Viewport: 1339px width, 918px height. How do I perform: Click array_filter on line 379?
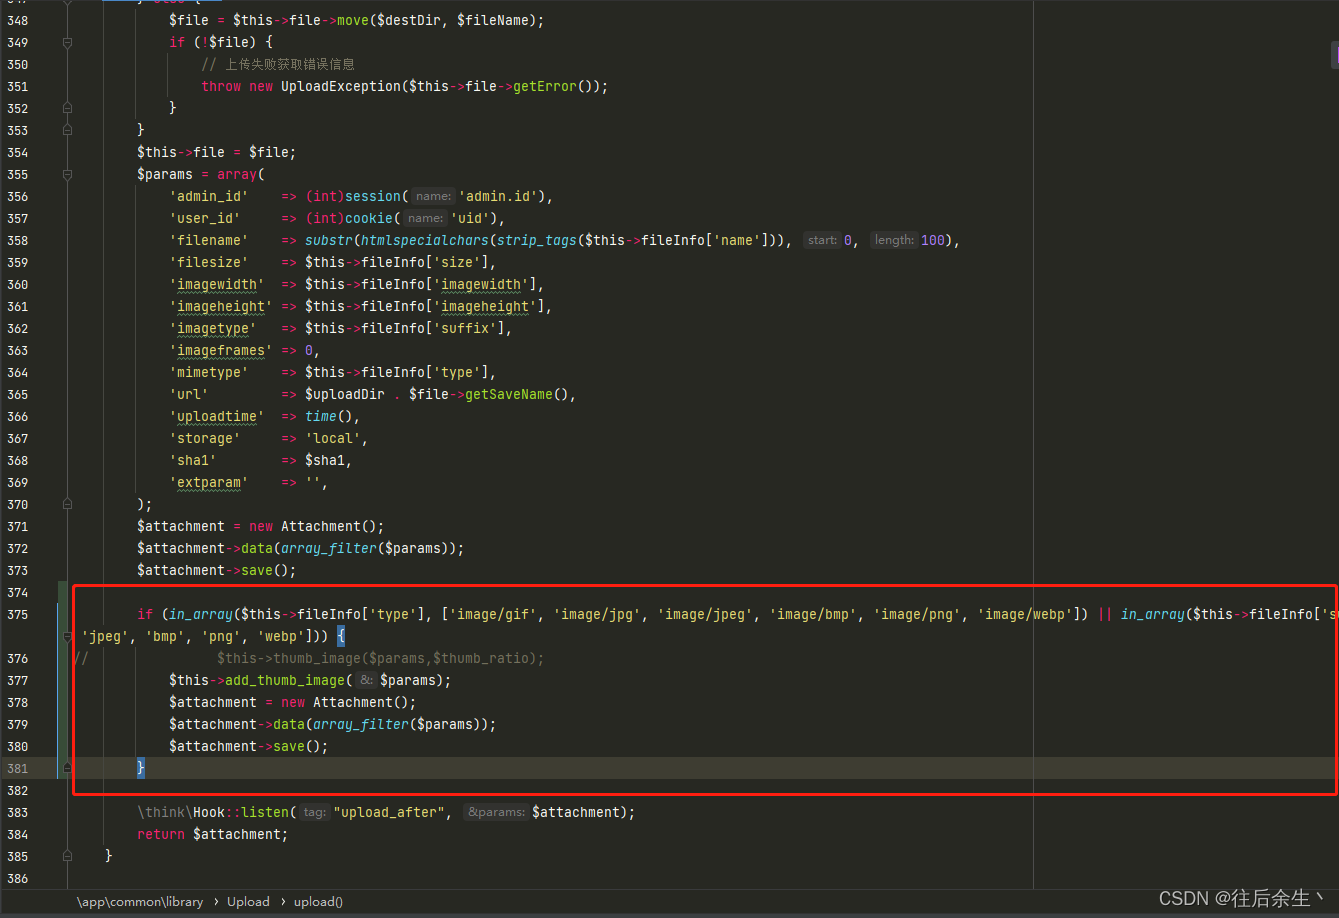(361, 724)
